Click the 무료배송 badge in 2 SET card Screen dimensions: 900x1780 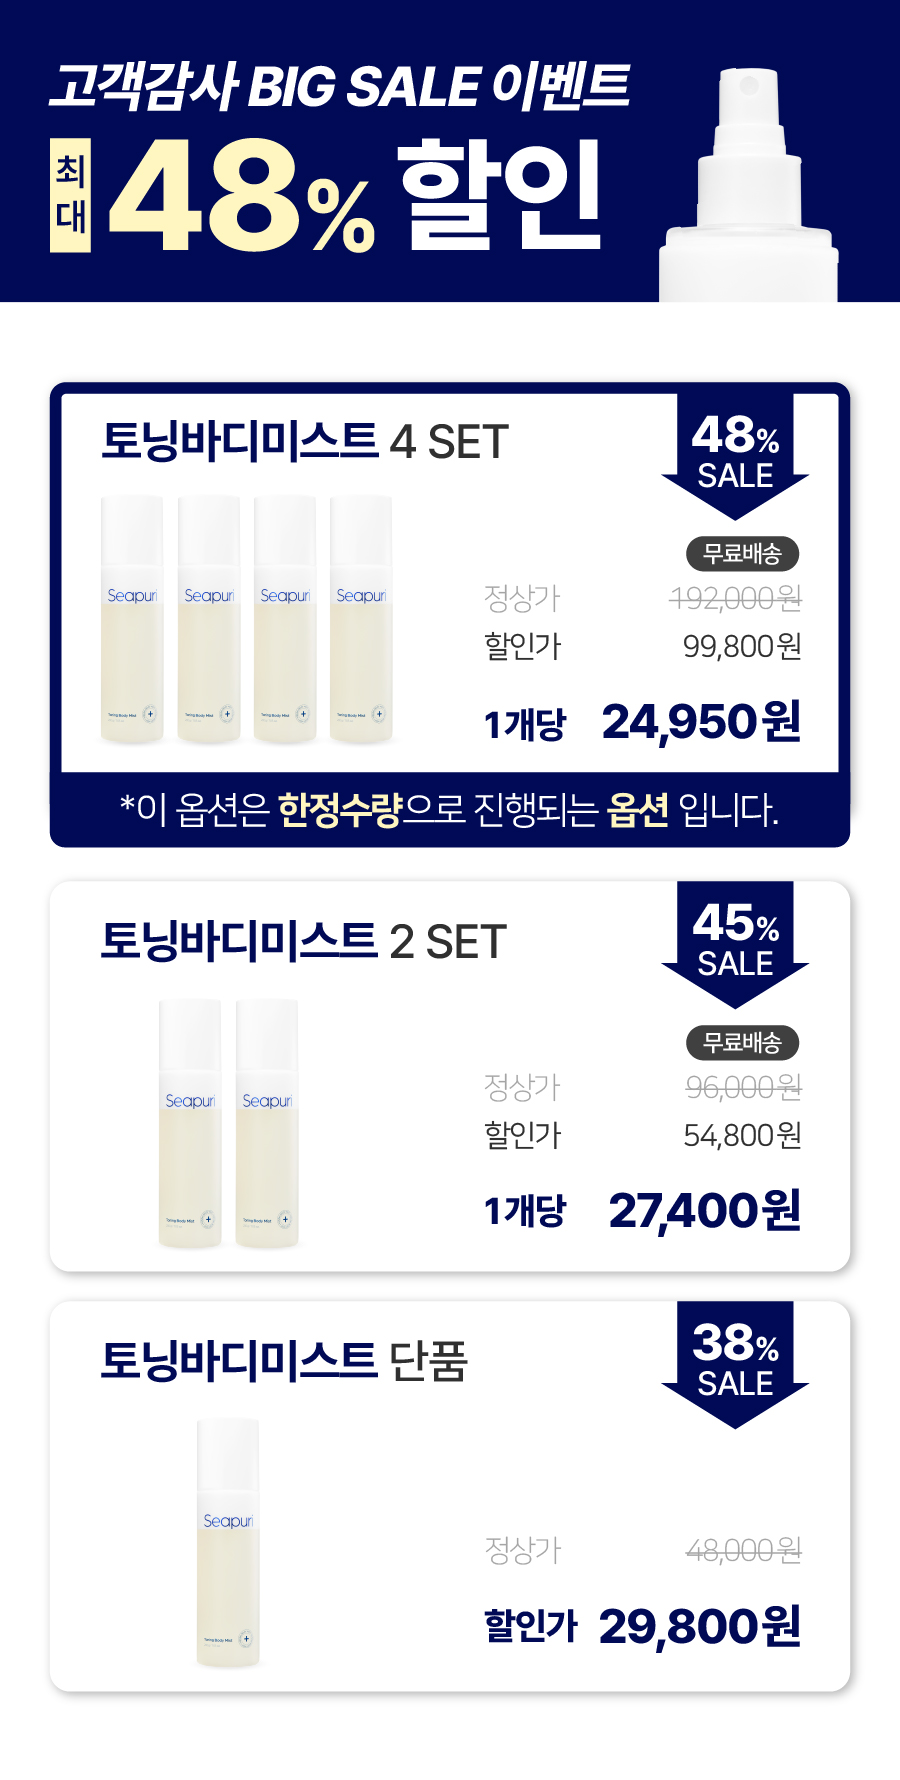pyautogui.click(x=742, y=1042)
